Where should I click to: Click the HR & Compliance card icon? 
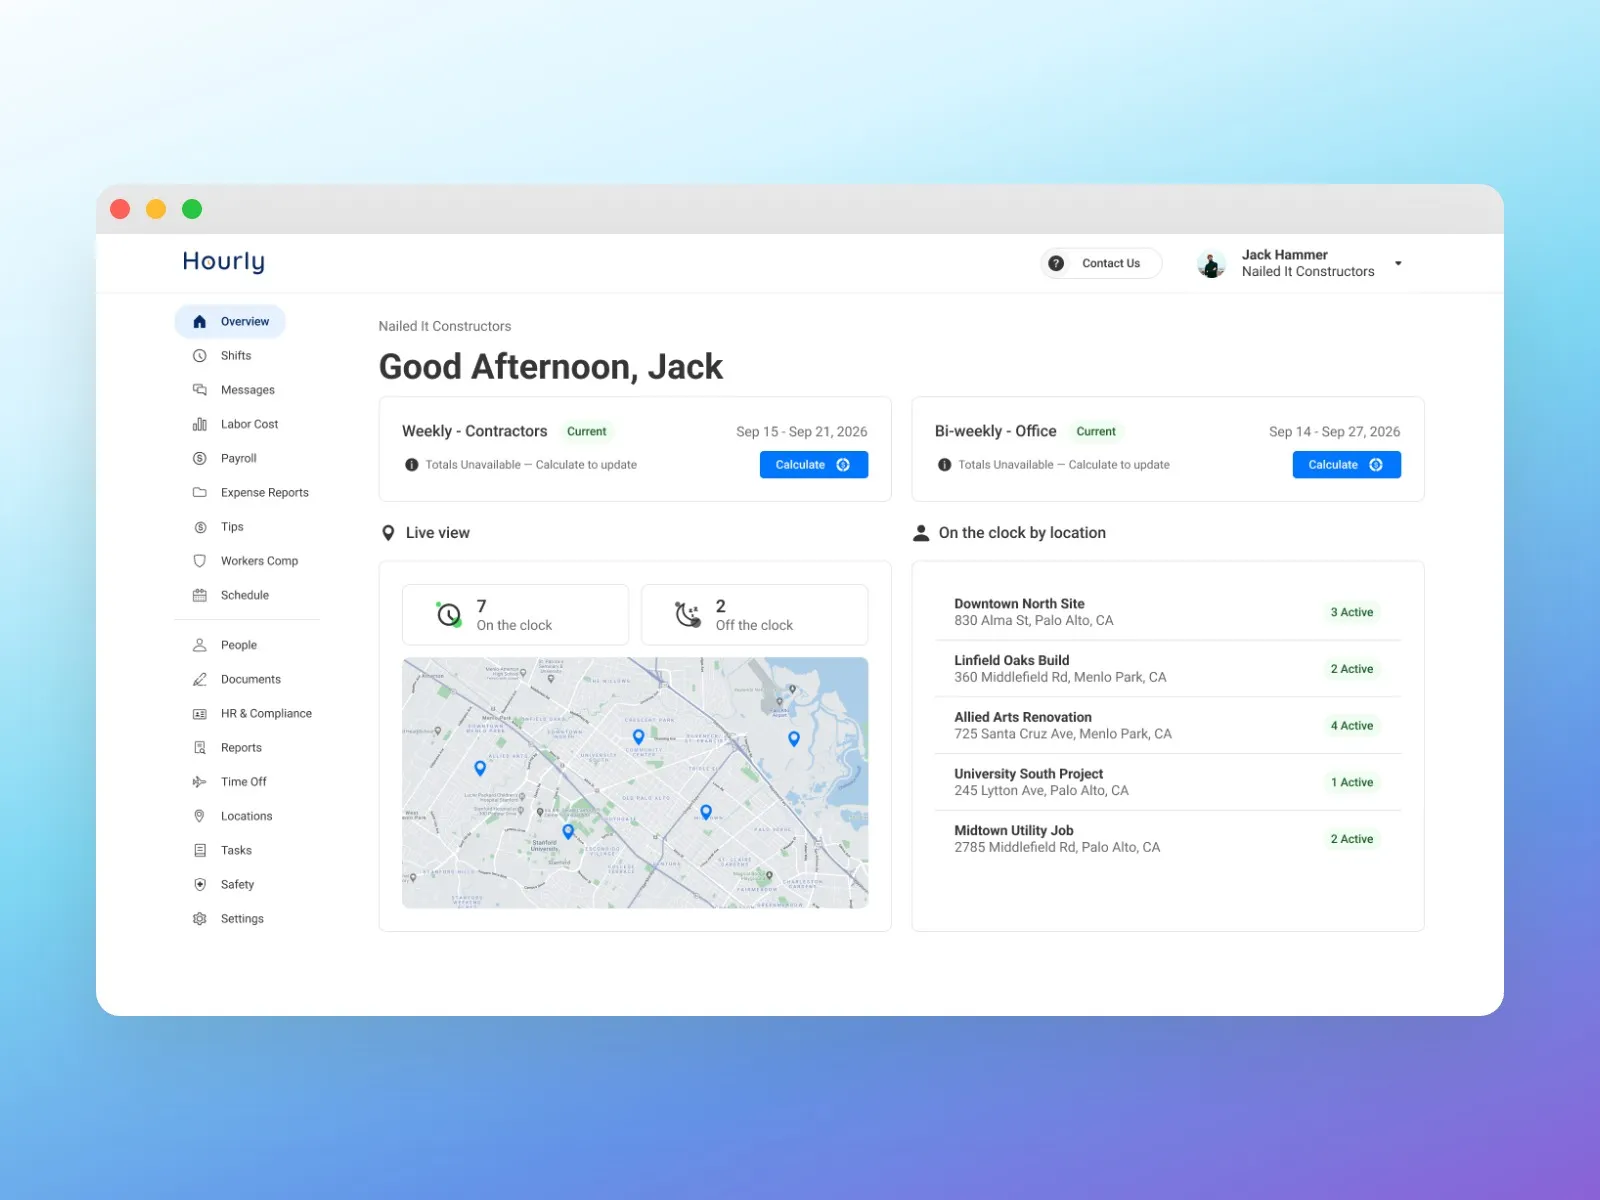[x=199, y=714]
